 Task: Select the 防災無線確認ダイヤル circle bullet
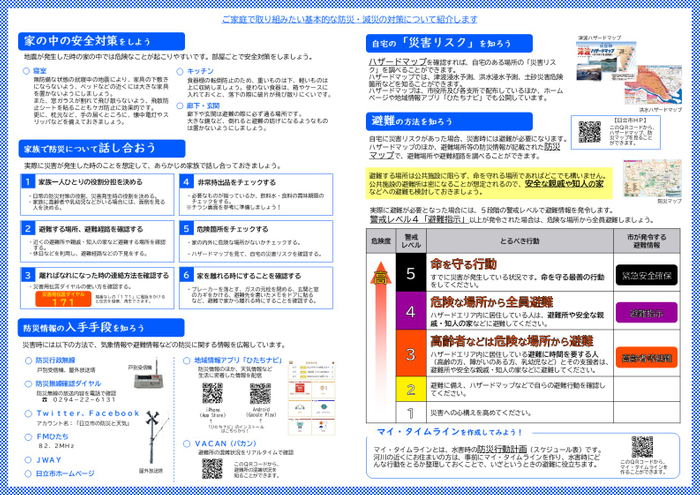(x=29, y=384)
